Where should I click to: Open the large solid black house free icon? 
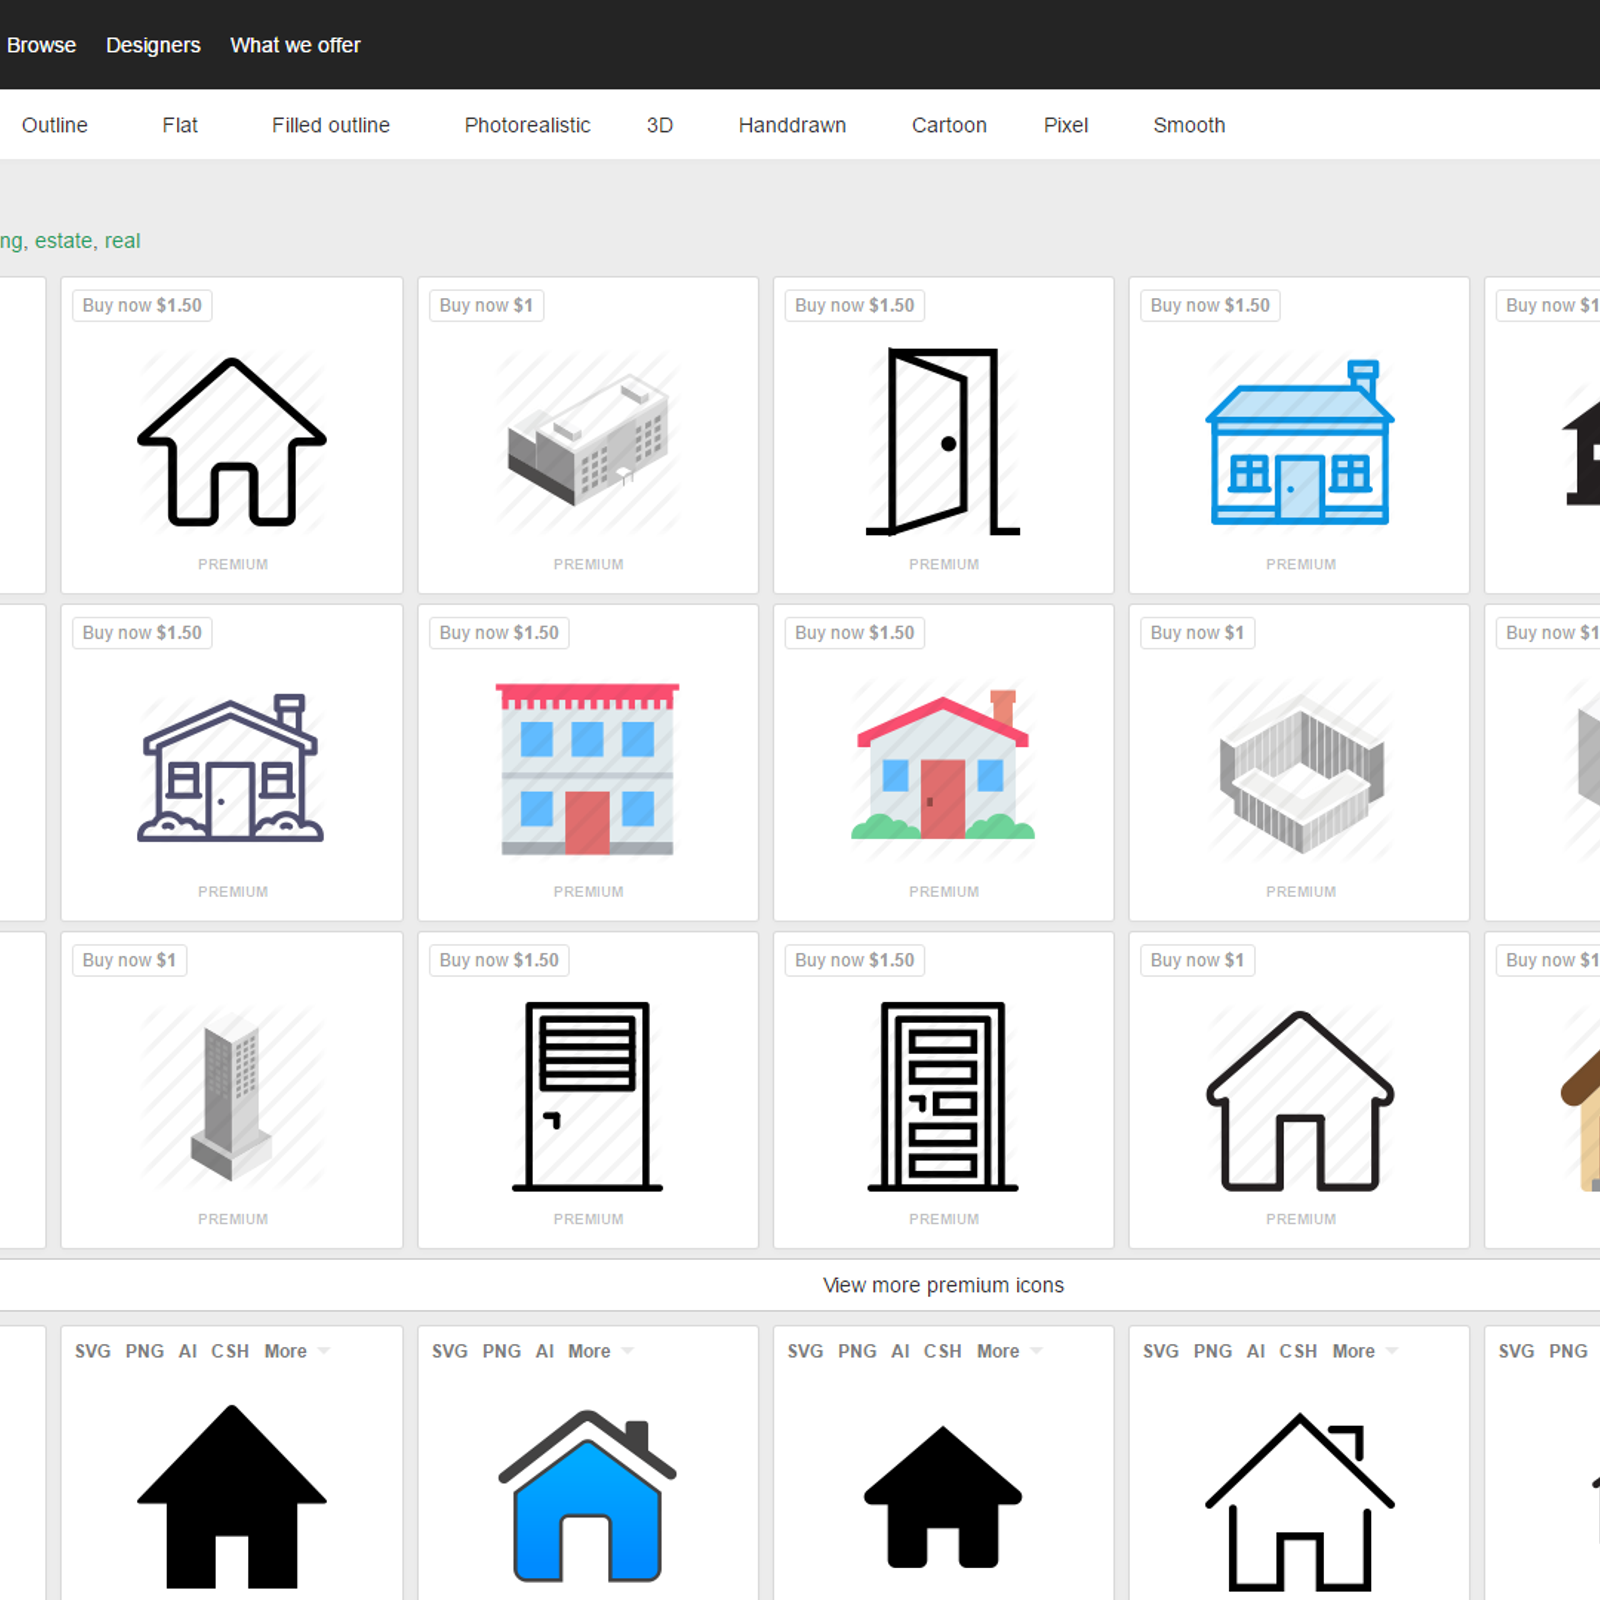(232, 1496)
